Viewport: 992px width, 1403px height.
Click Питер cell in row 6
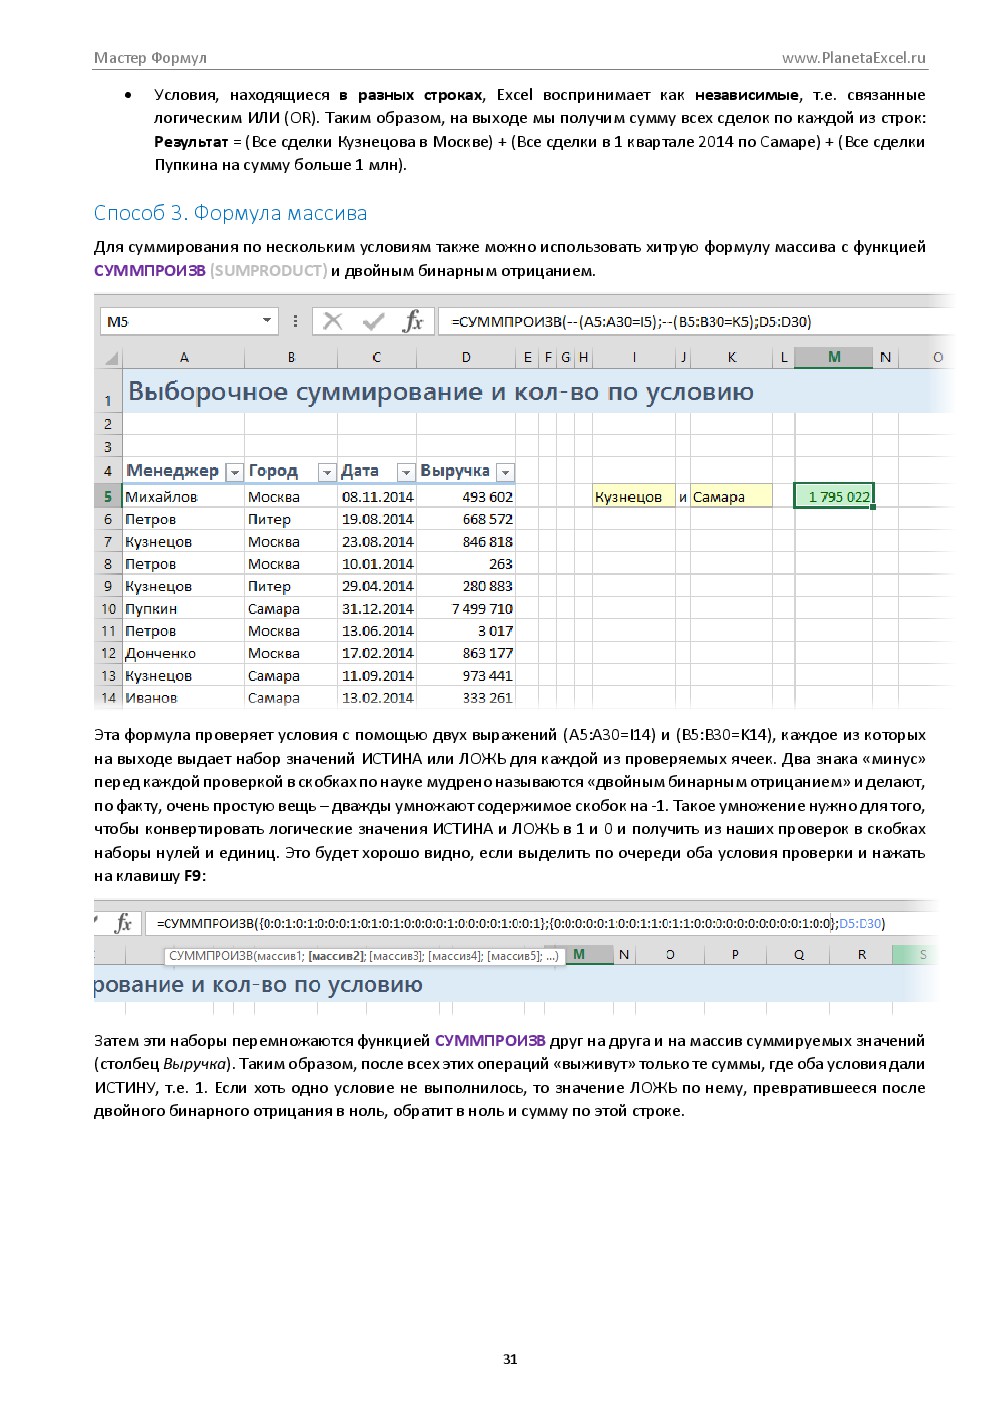[291, 519]
